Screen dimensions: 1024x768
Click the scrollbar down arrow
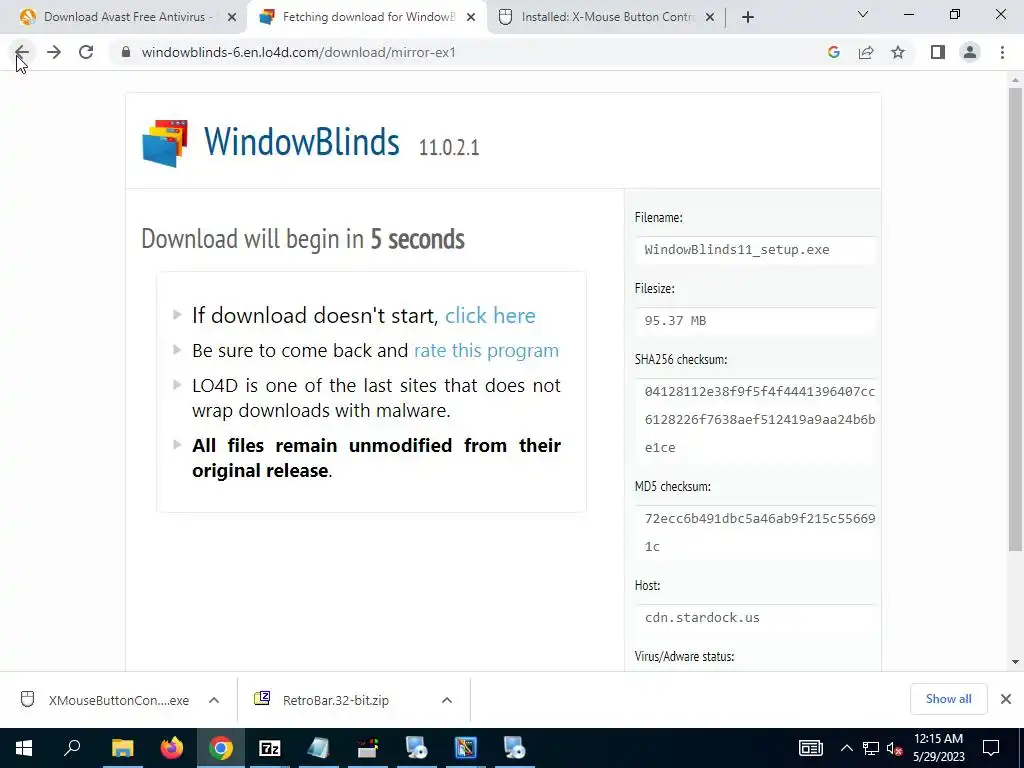coord(1015,662)
